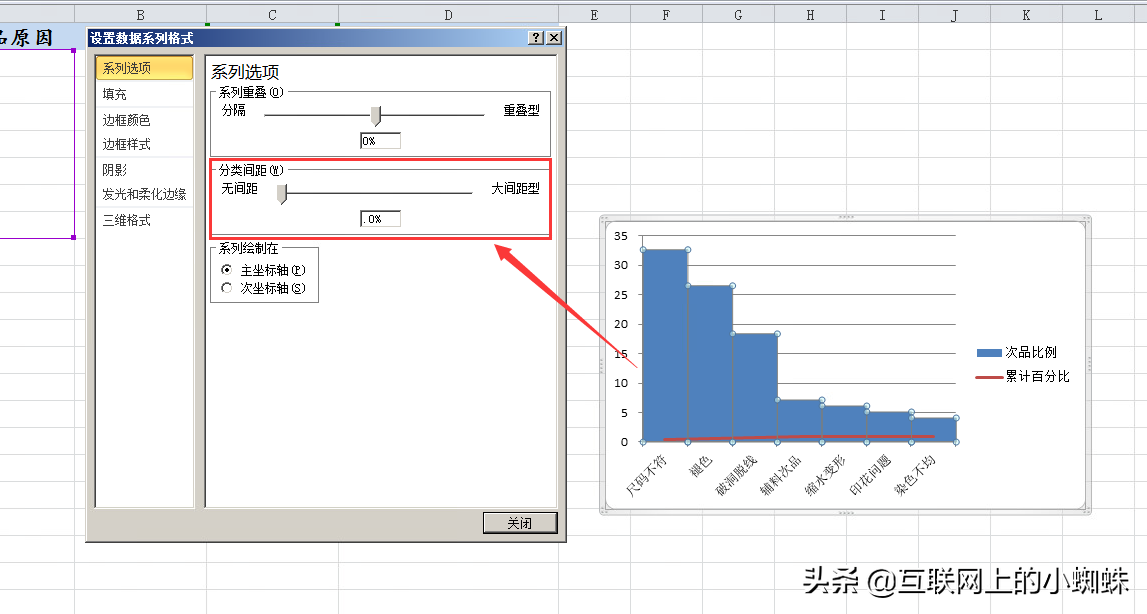This screenshot has height=614, width=1147.
Task: Close the 设置数据系列格式 dialog with X
Action: [554, 38]
